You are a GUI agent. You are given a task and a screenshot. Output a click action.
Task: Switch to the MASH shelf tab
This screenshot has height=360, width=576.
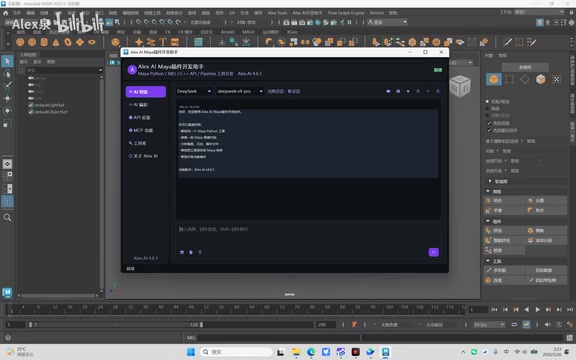point(248,32)
